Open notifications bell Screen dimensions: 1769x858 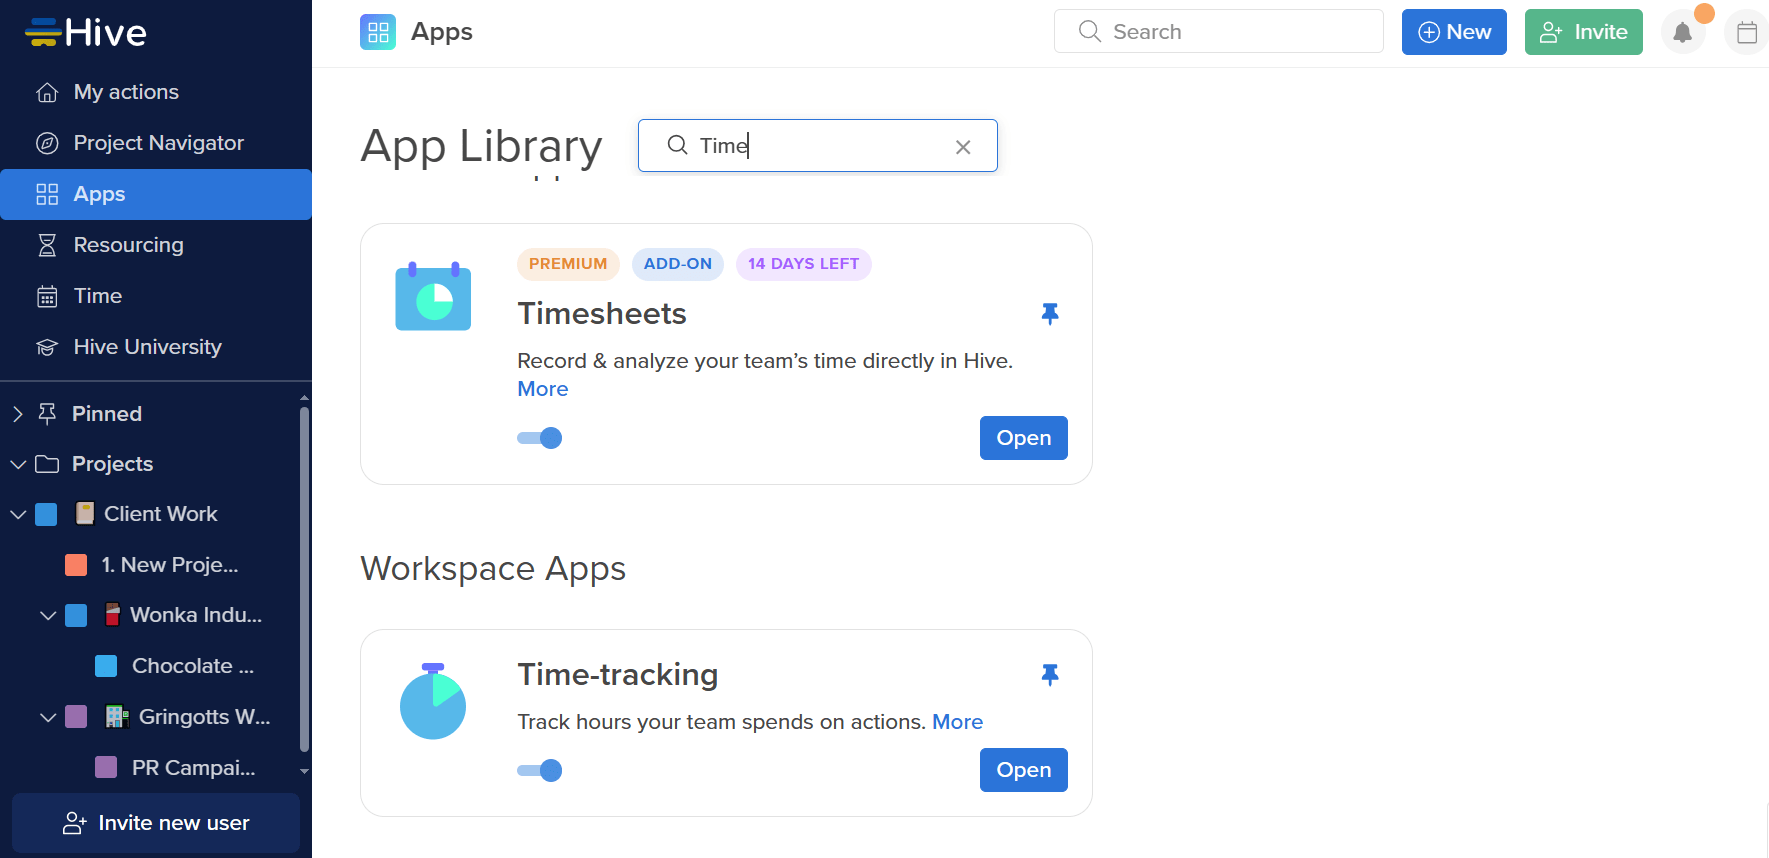[1683, 33]
